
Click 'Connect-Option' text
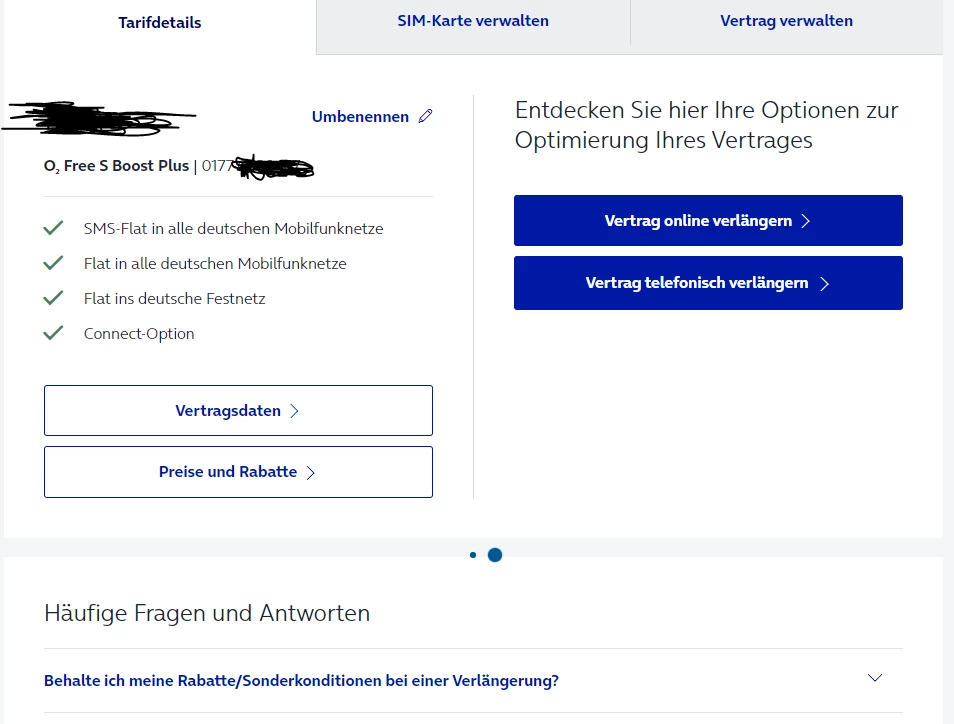pyautogui.click(x=139, y=334)
